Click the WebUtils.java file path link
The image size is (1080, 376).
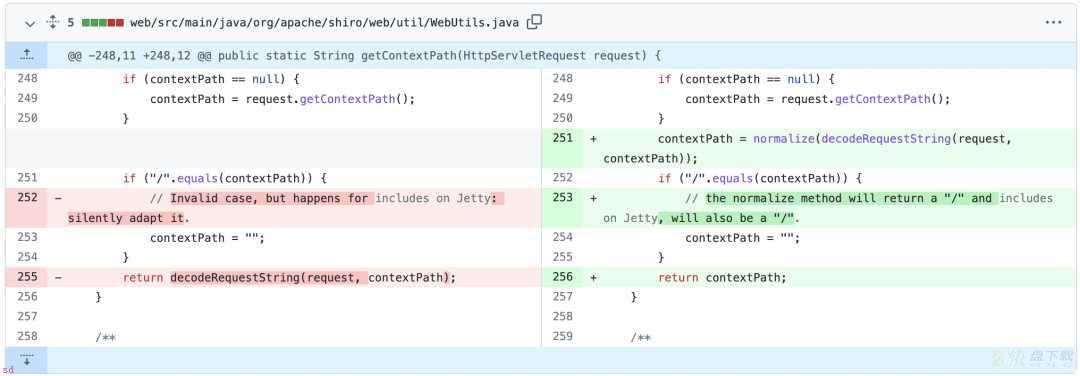point(324,23)
